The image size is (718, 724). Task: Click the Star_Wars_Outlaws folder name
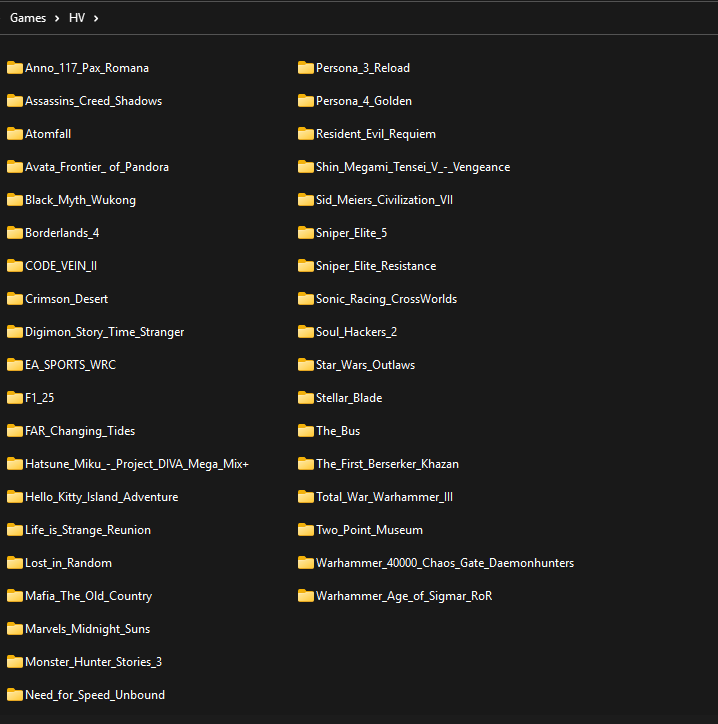click(x=365, y=365)
